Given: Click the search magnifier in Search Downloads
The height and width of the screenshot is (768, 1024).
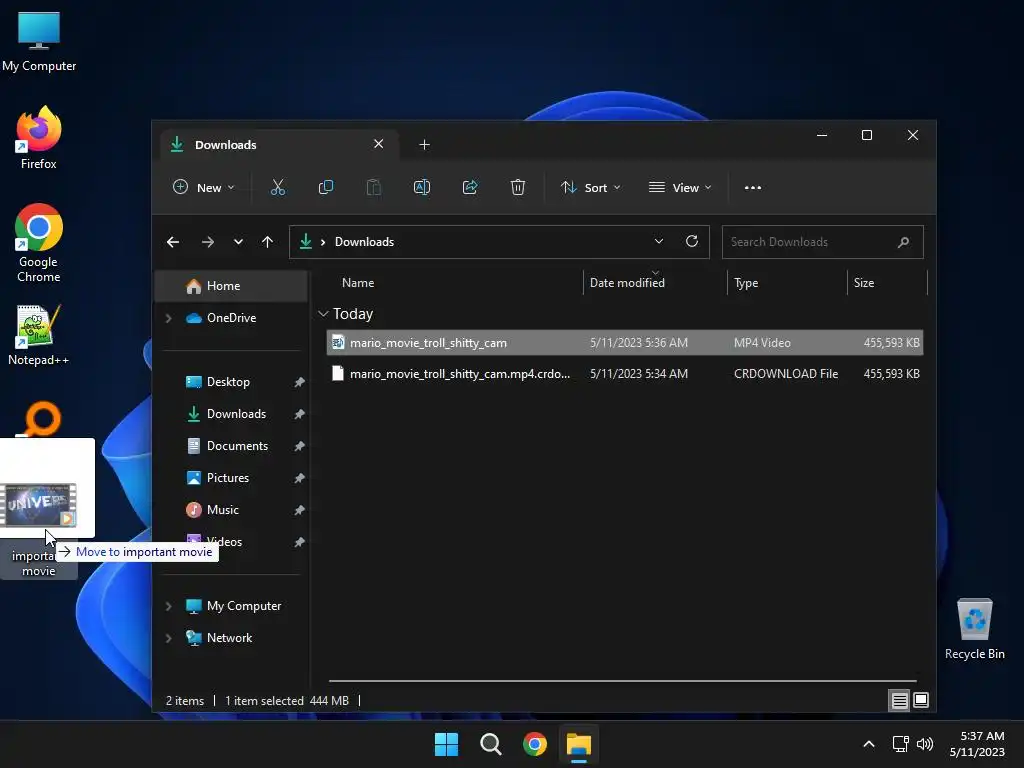Looking at the screenshot, I should tap(903, 242).
